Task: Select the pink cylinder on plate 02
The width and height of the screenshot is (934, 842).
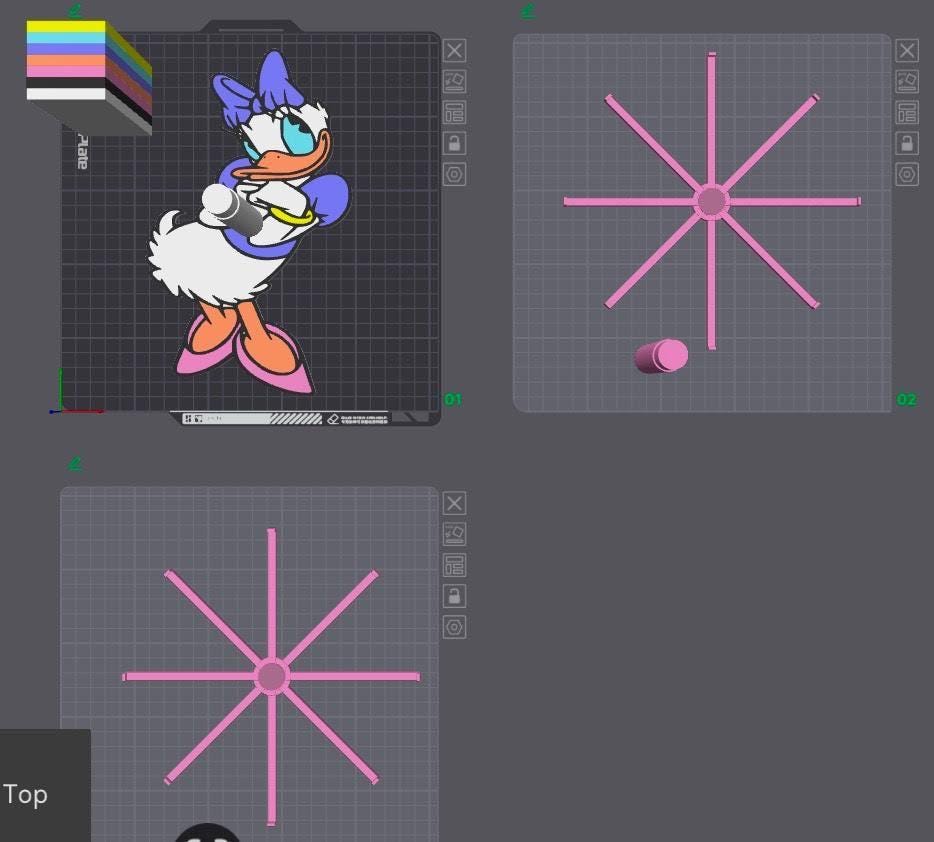Action: (661, 356)
